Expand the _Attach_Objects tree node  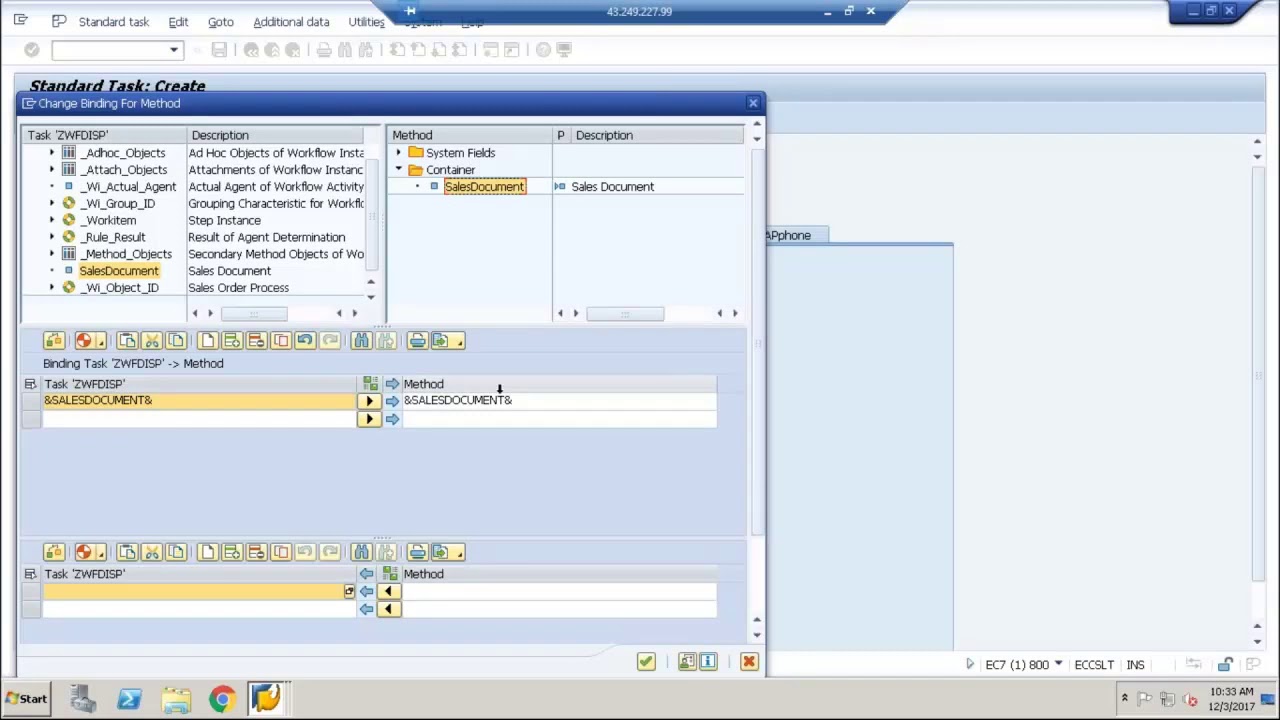pyautogui.click(x=52, y=170)
